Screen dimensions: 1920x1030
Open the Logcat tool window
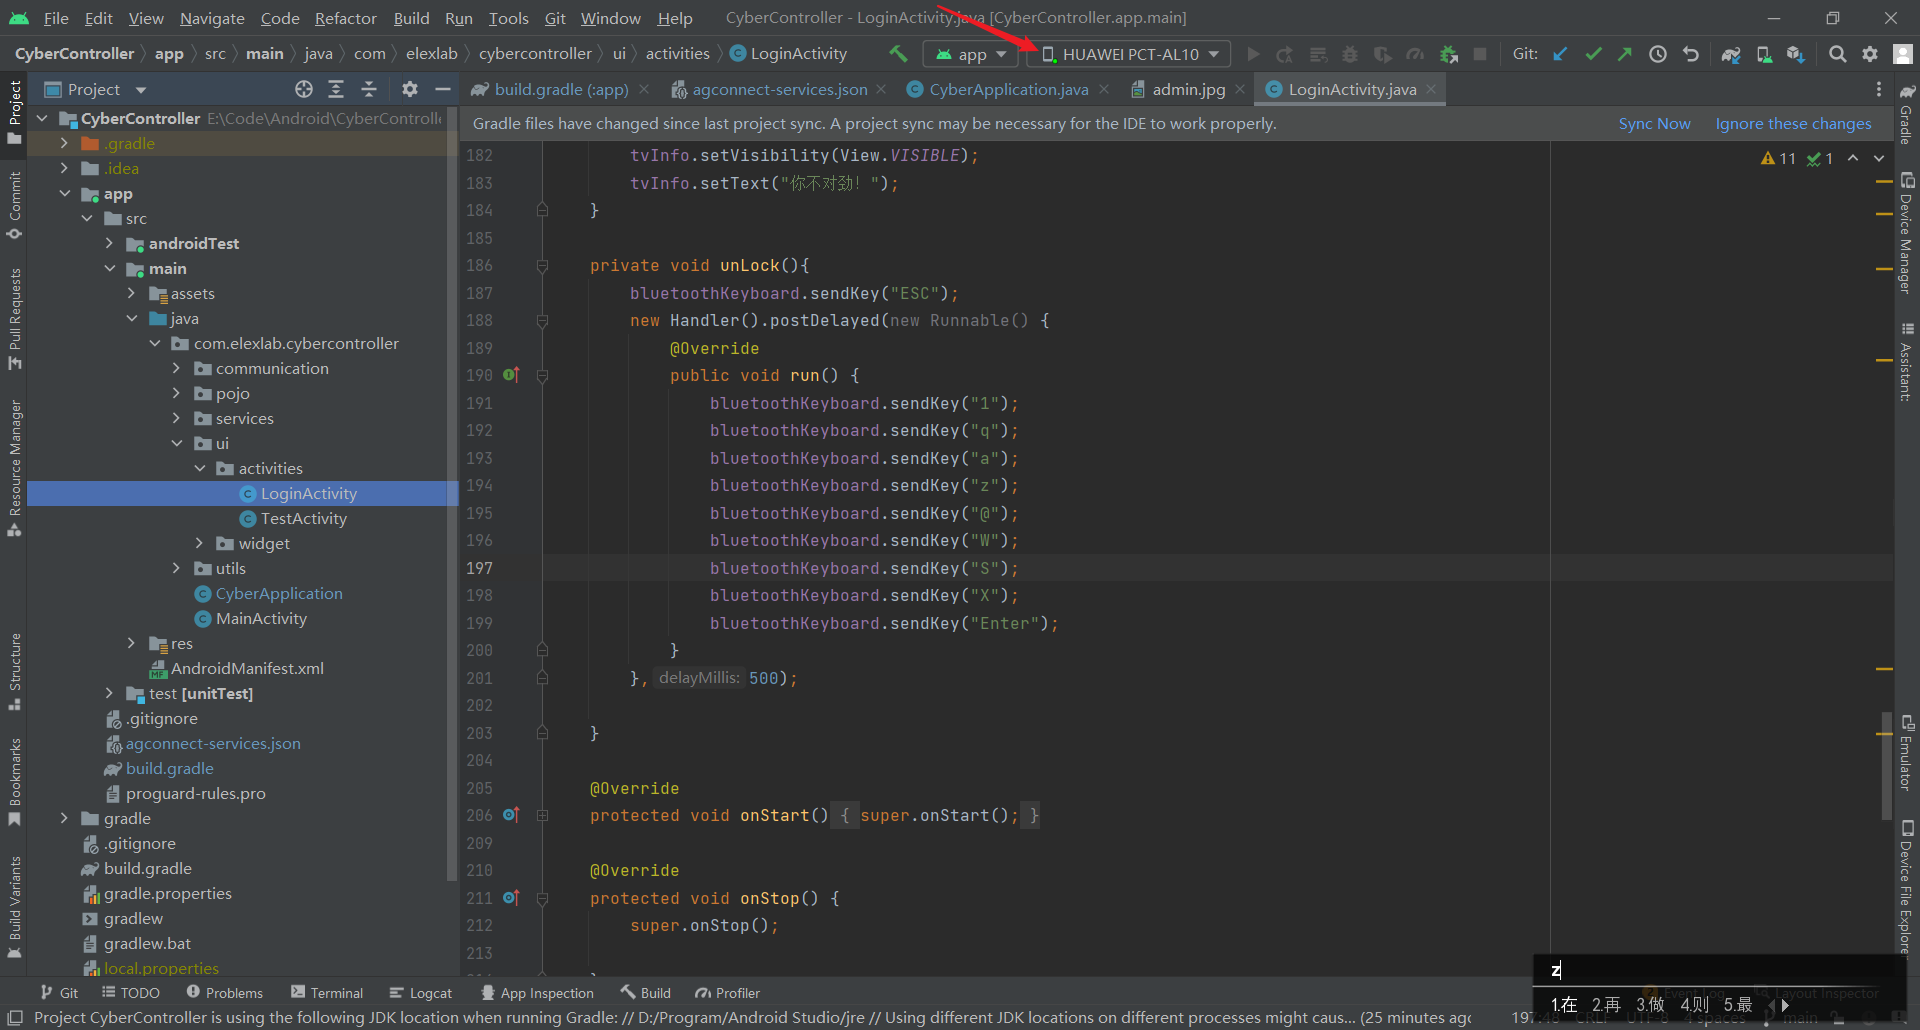(x=421, y=993)
